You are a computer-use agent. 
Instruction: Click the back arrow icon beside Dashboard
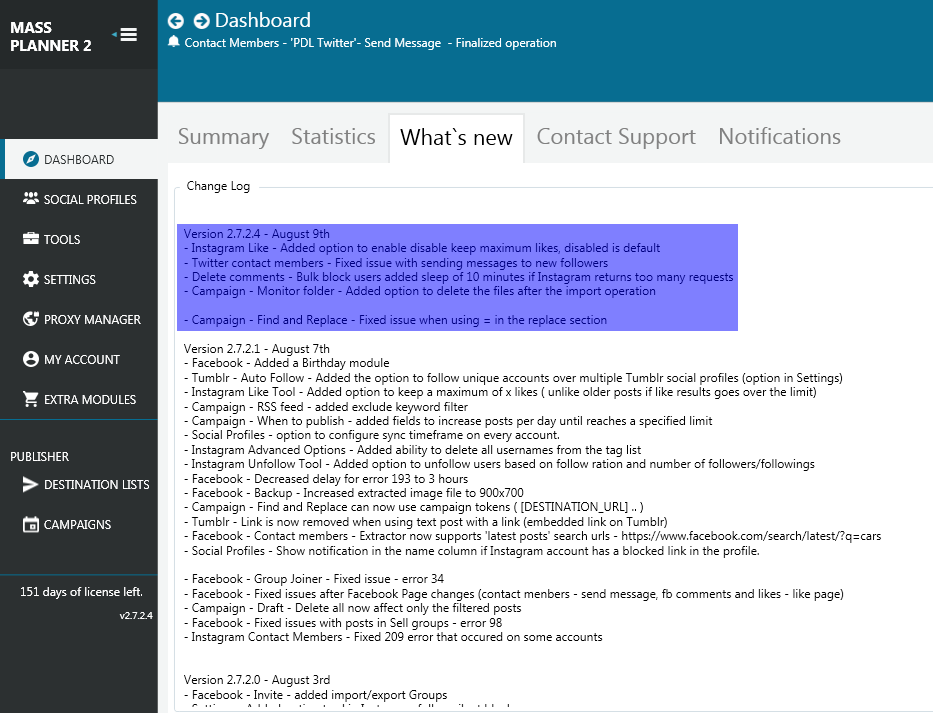tap(176, 20)
